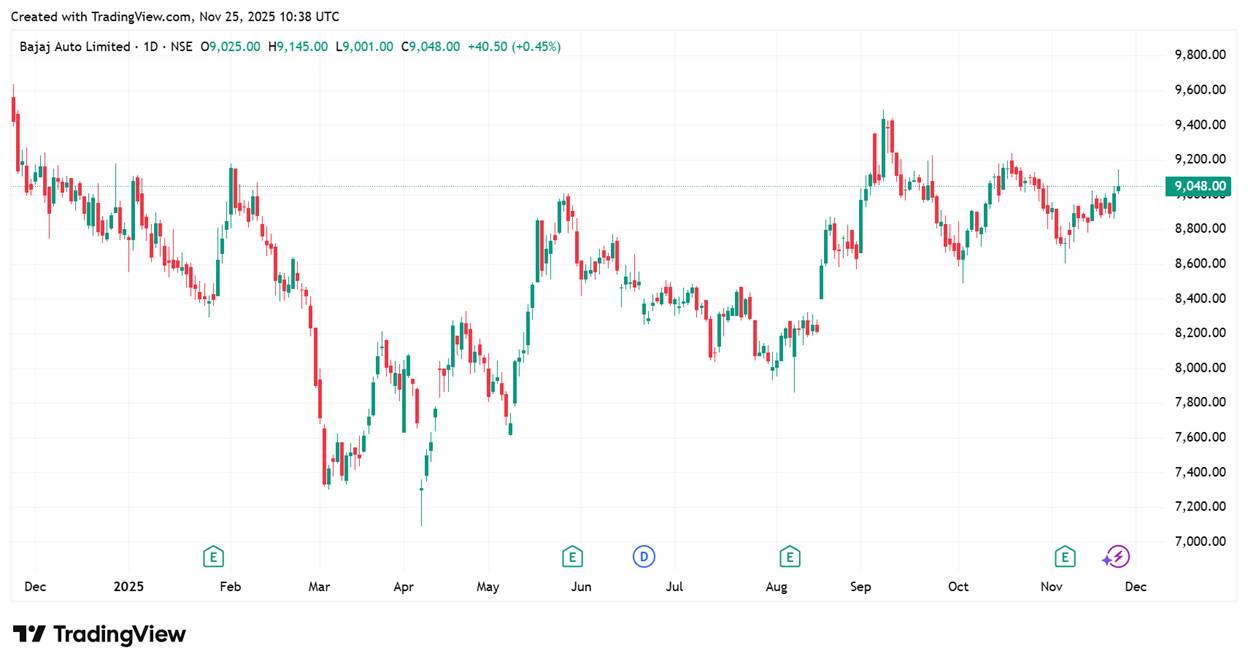Click the earnings marker near June
Screen dimensions: 1248x667
click(572, 556)
